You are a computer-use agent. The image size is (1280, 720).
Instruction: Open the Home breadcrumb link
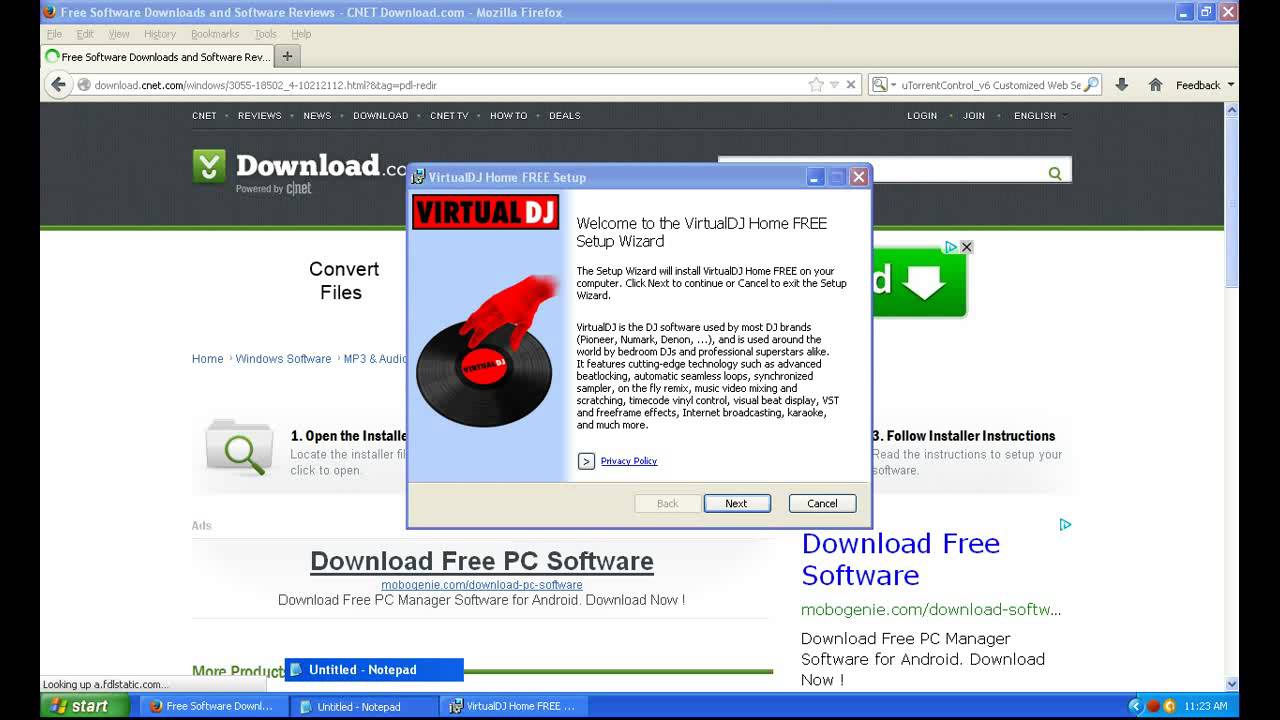pyautogui.click(x=208, y=359)
